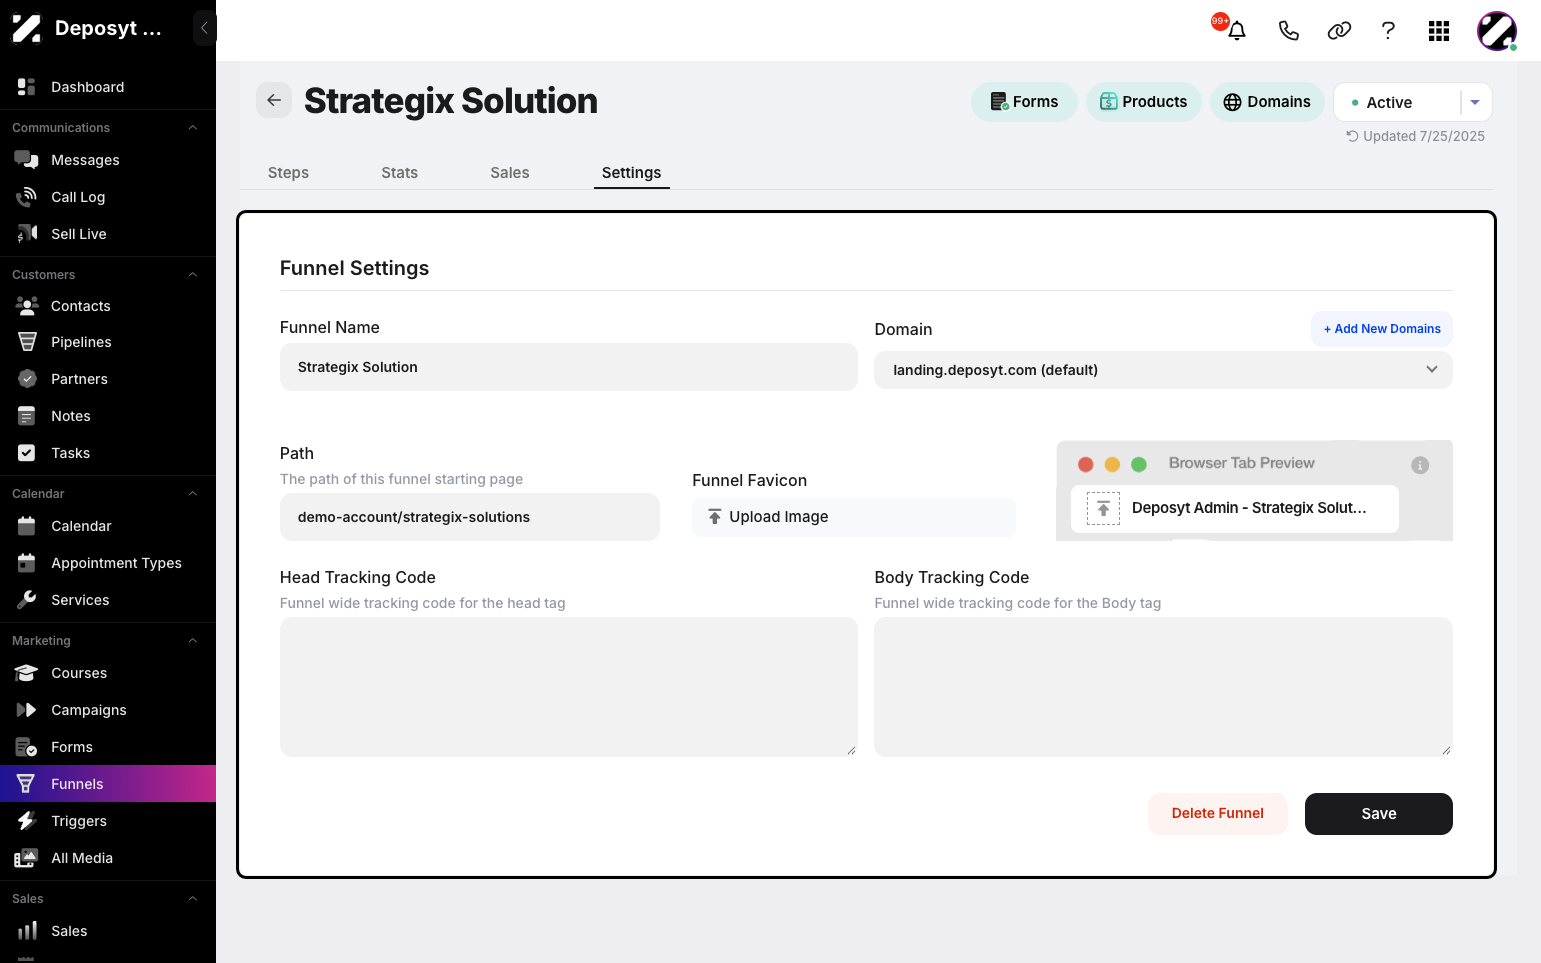Collapse the Communications section
The image size is (1541, 963).
tap(193, 128)
